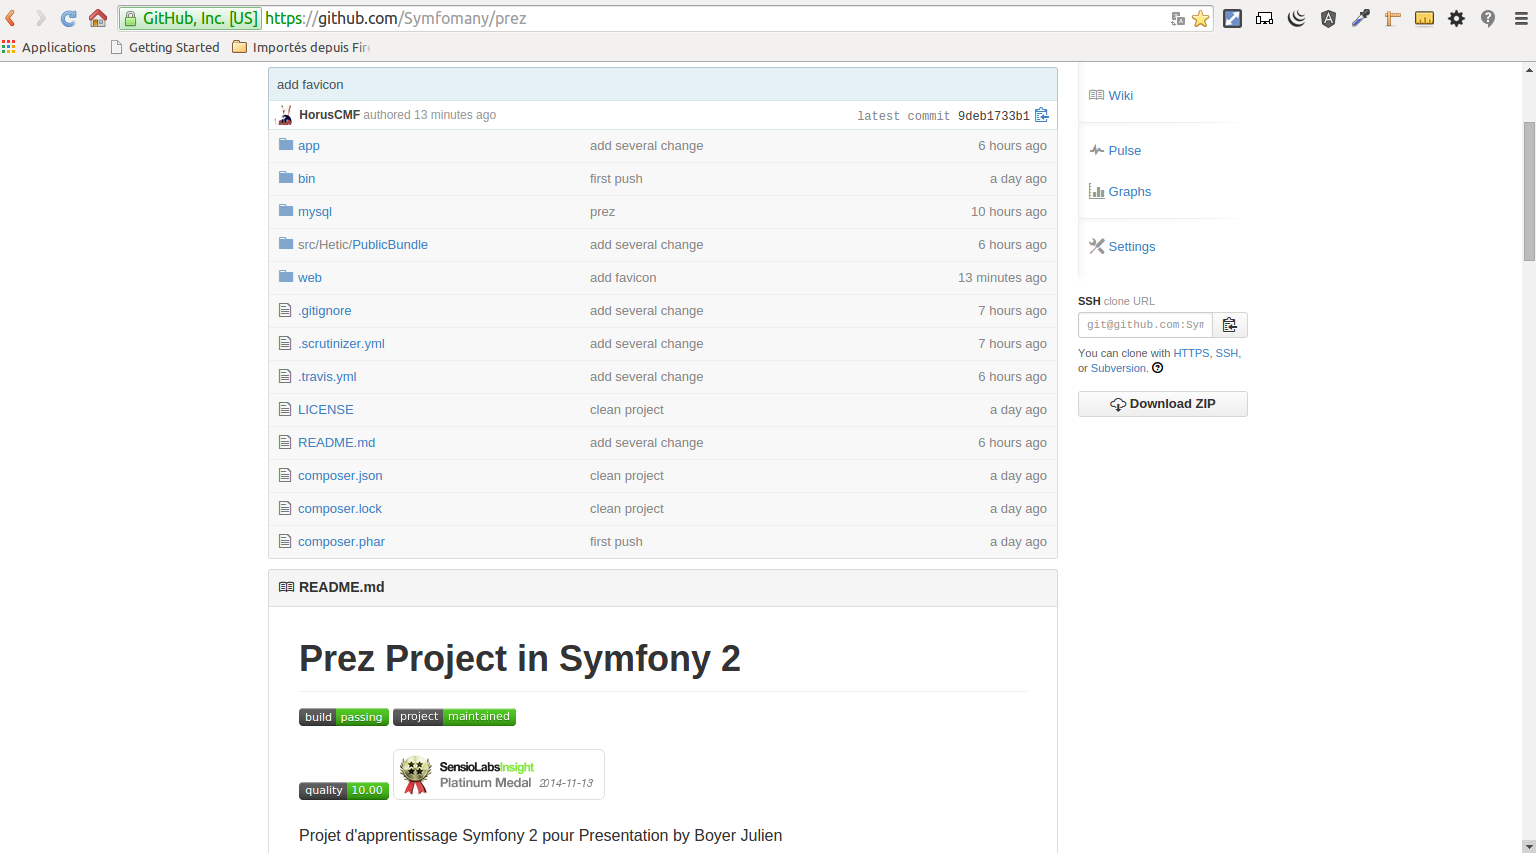Open the bin folder
1536x853 pixels.
pos(306,178)
